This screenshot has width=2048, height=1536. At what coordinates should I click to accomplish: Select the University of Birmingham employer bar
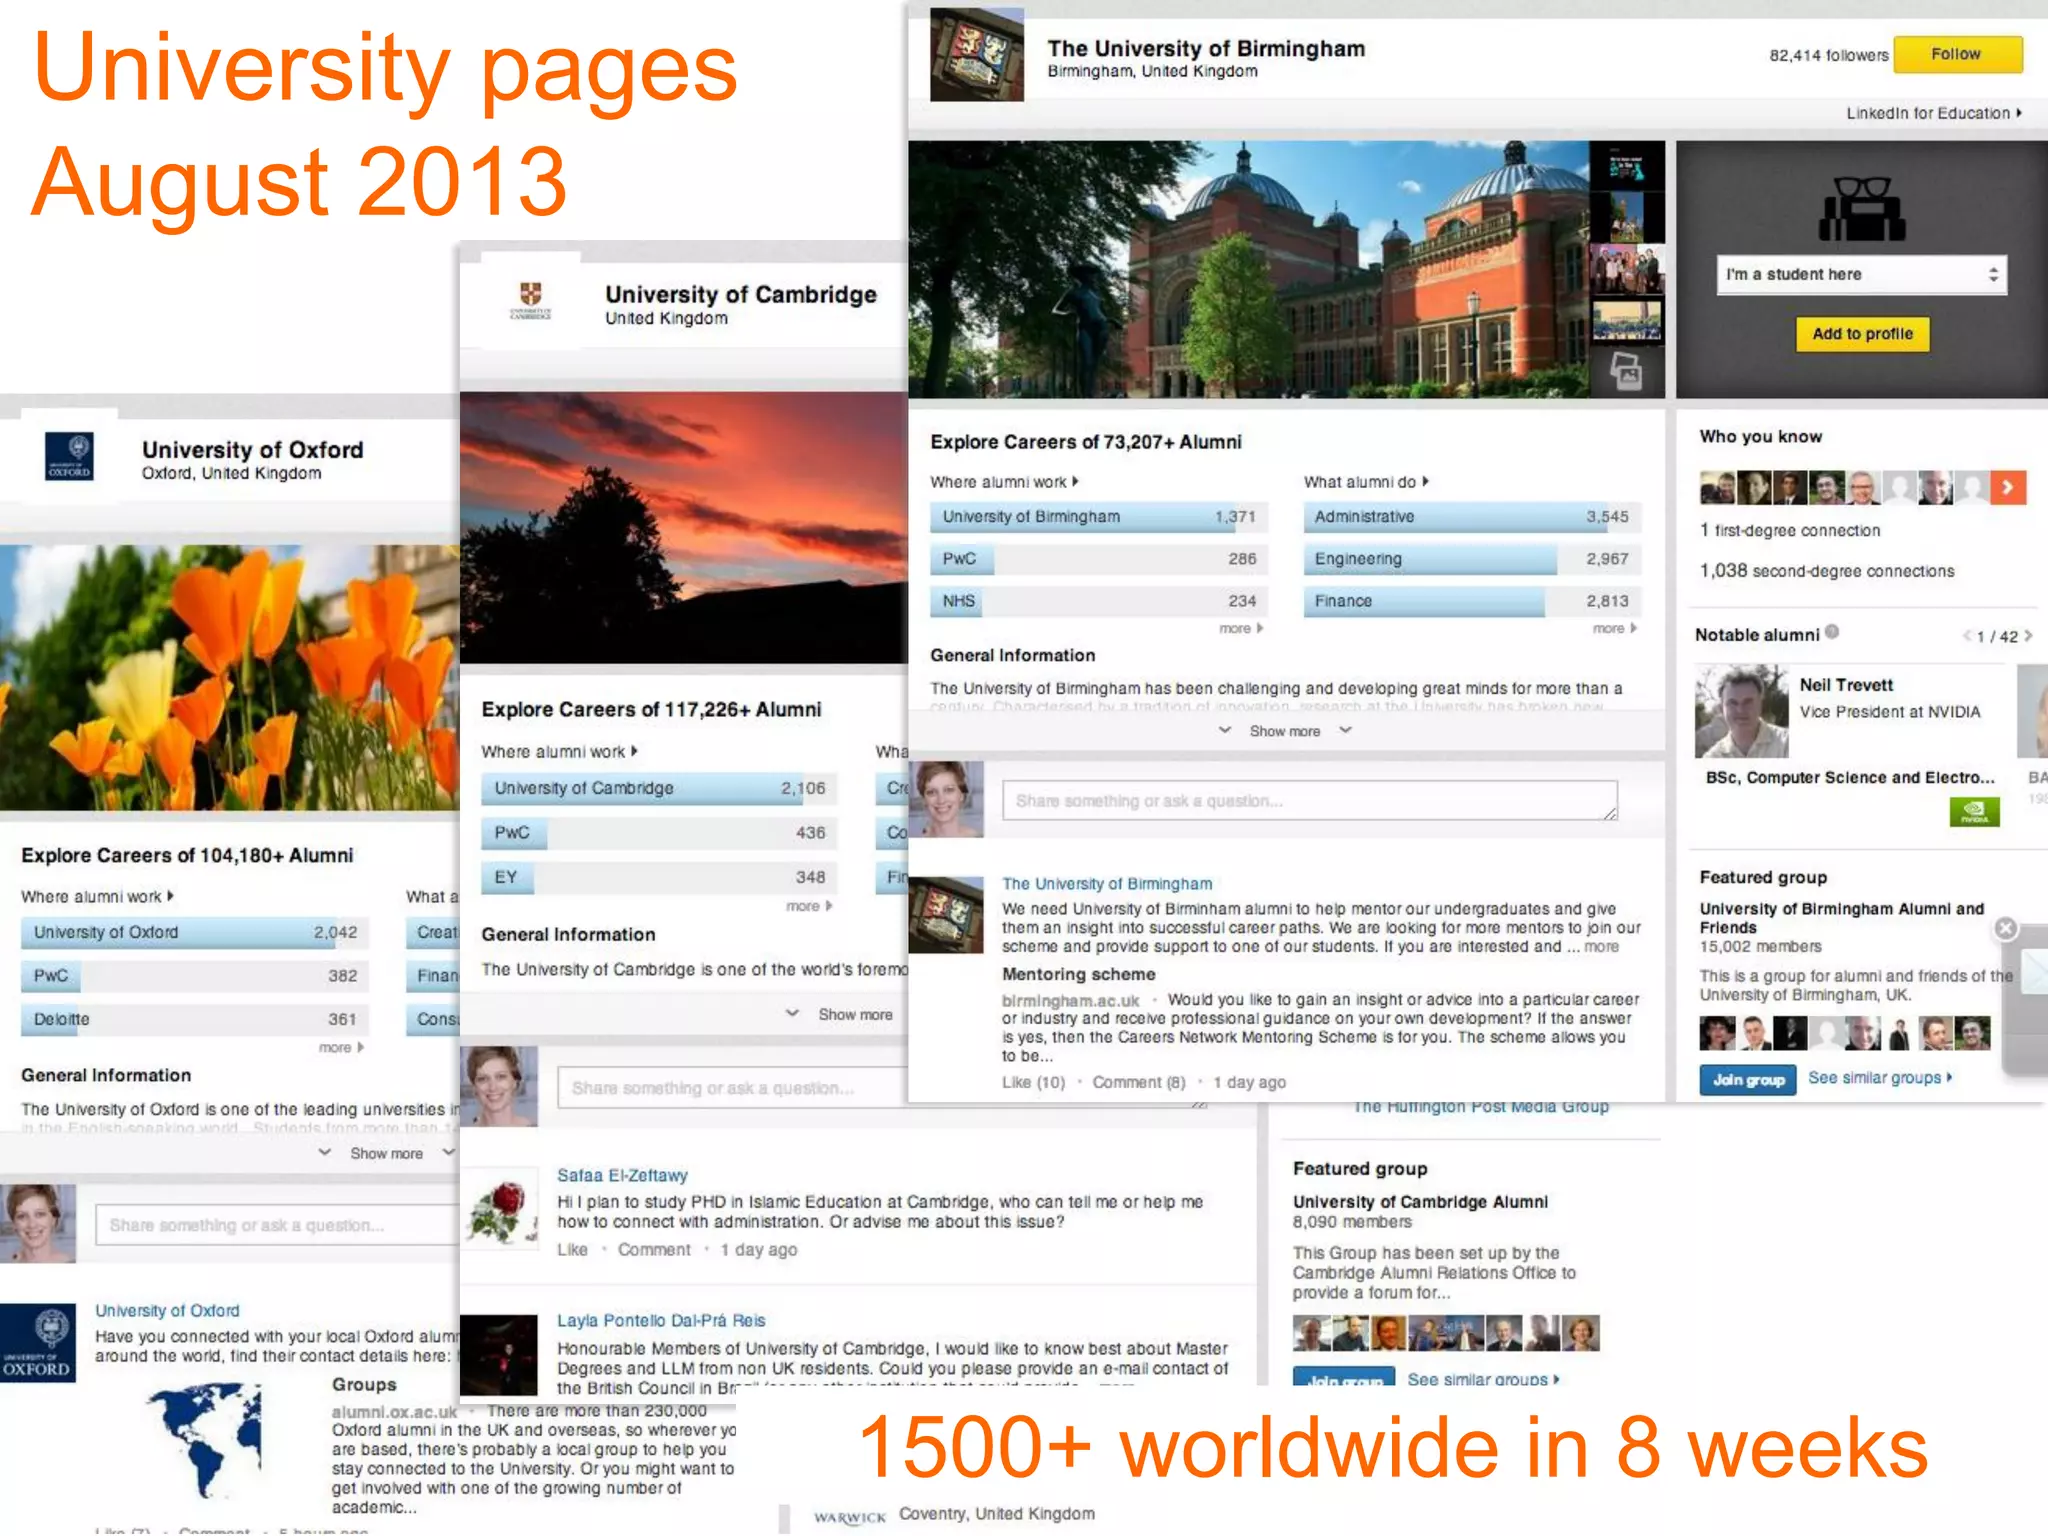[x=1098, y=517]
